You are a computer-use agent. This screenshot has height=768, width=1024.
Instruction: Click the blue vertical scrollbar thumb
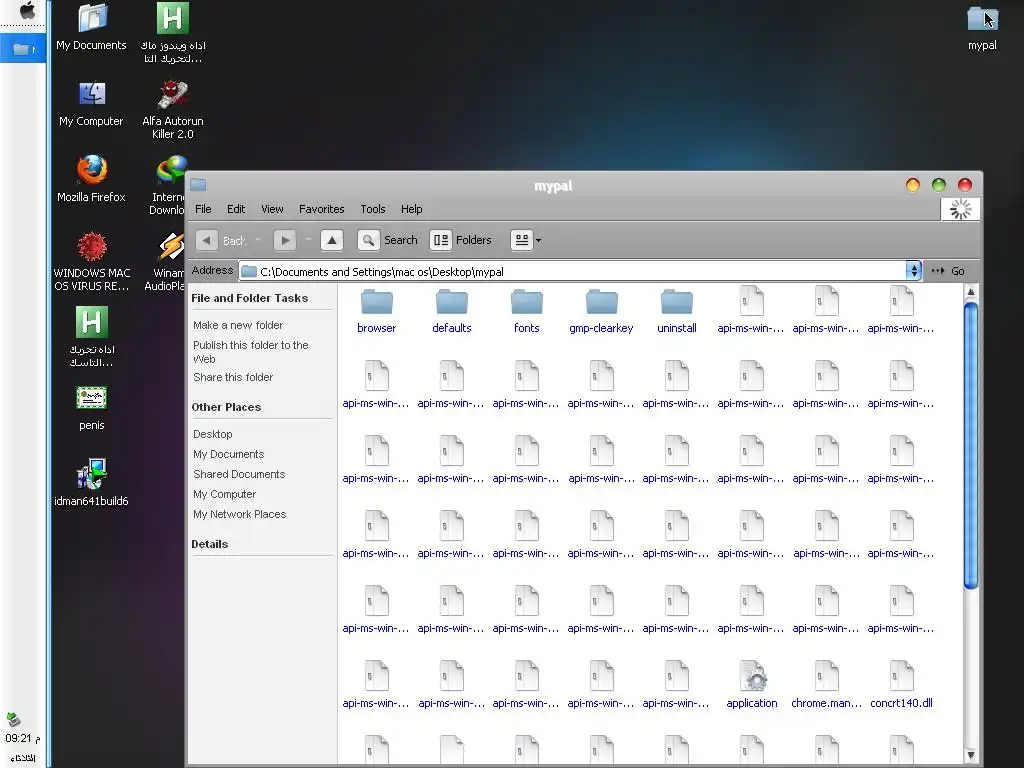[x=971, y=445]
